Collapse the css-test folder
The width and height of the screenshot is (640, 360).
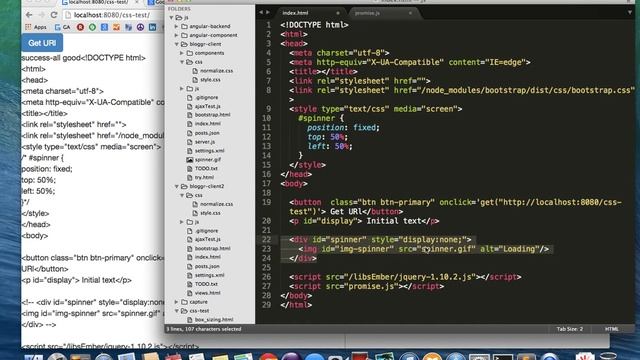[x=177, y=311]
